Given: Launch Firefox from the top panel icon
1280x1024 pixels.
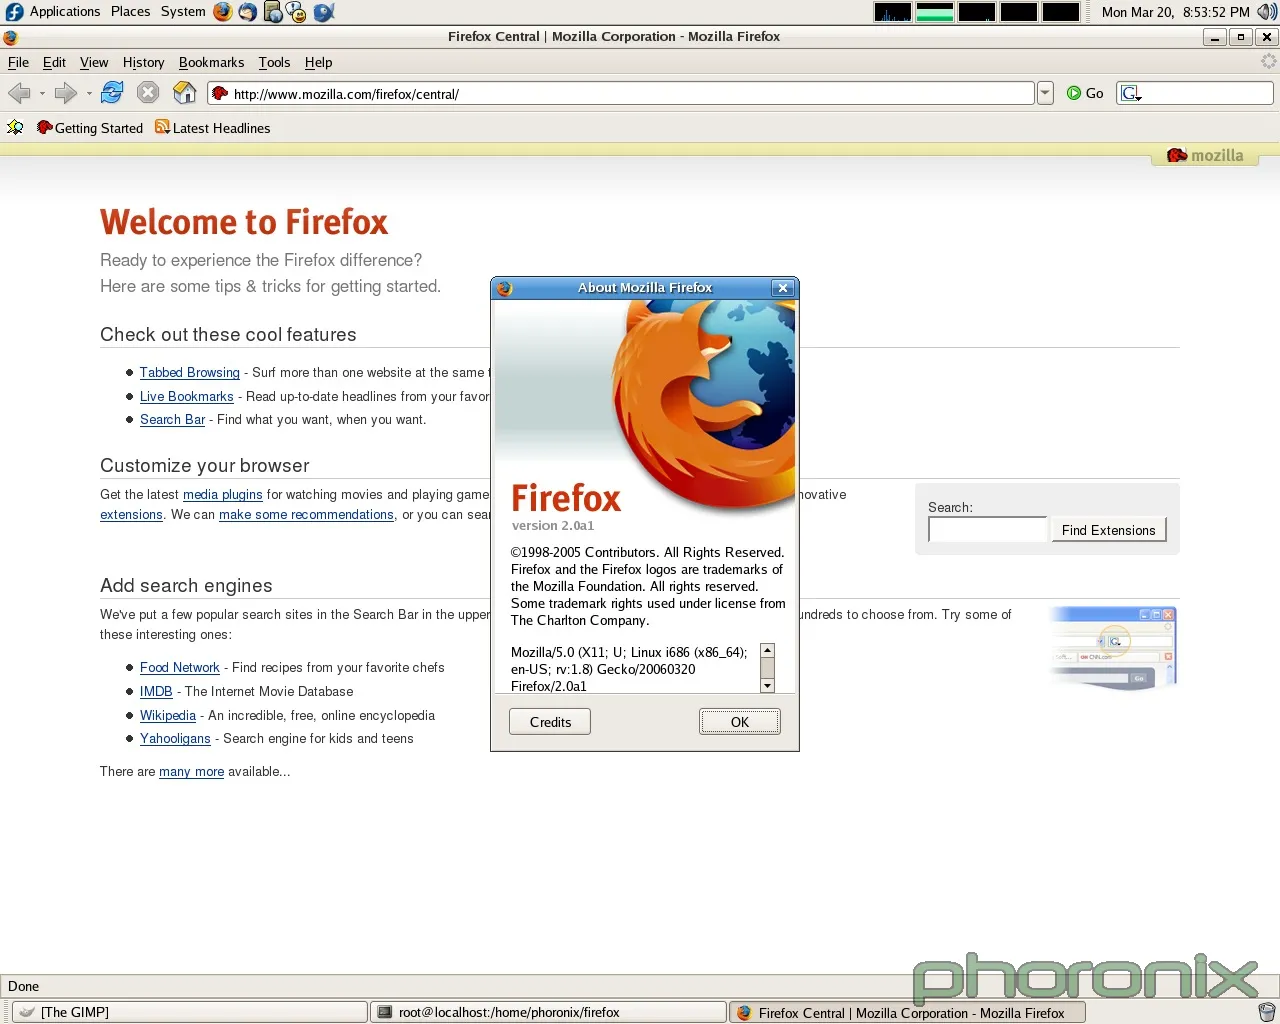Looking at the screenshot, I should tap(222, 12).
